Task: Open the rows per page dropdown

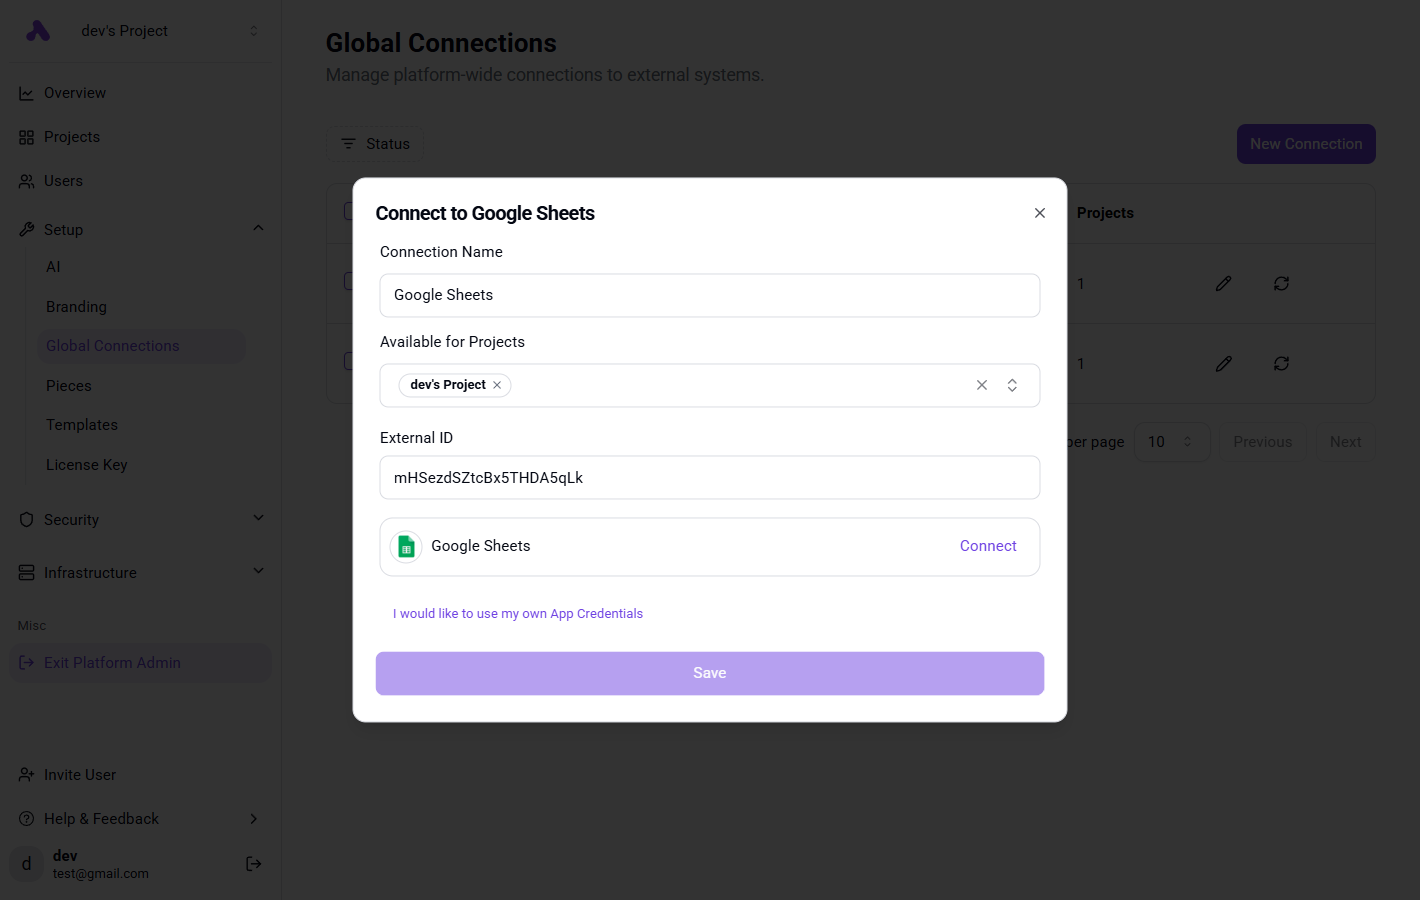Action: (x=1171, y=442)
